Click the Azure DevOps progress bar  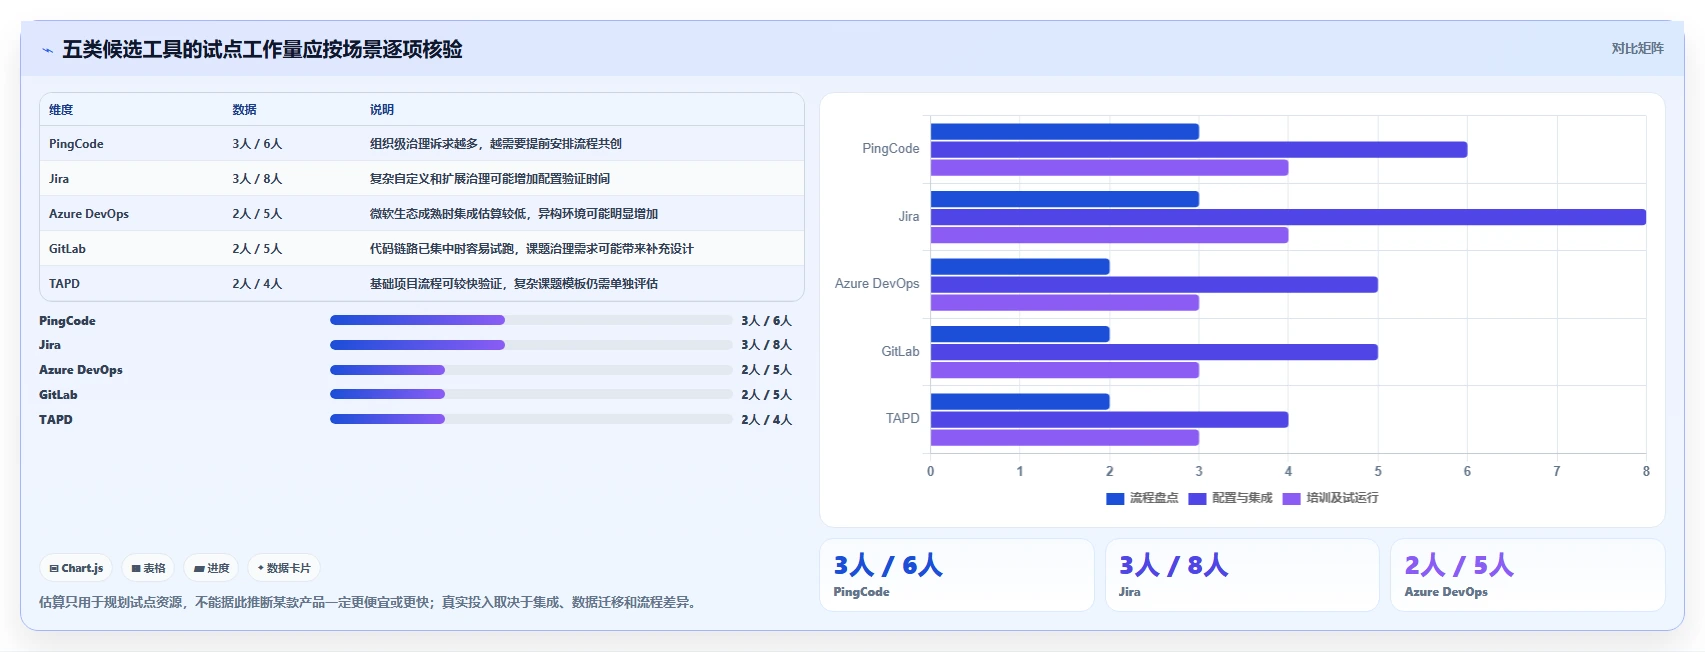tap(531, 370)
